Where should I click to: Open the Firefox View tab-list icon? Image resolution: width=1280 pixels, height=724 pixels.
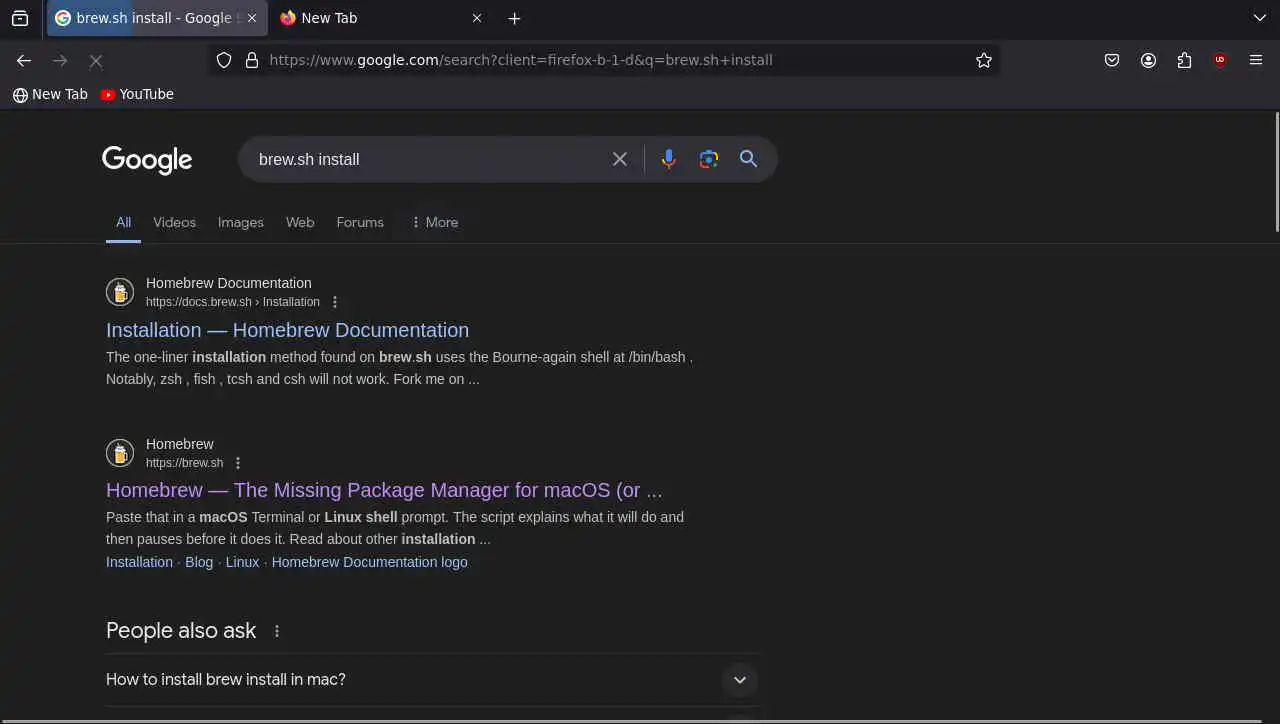click(20, 18)
